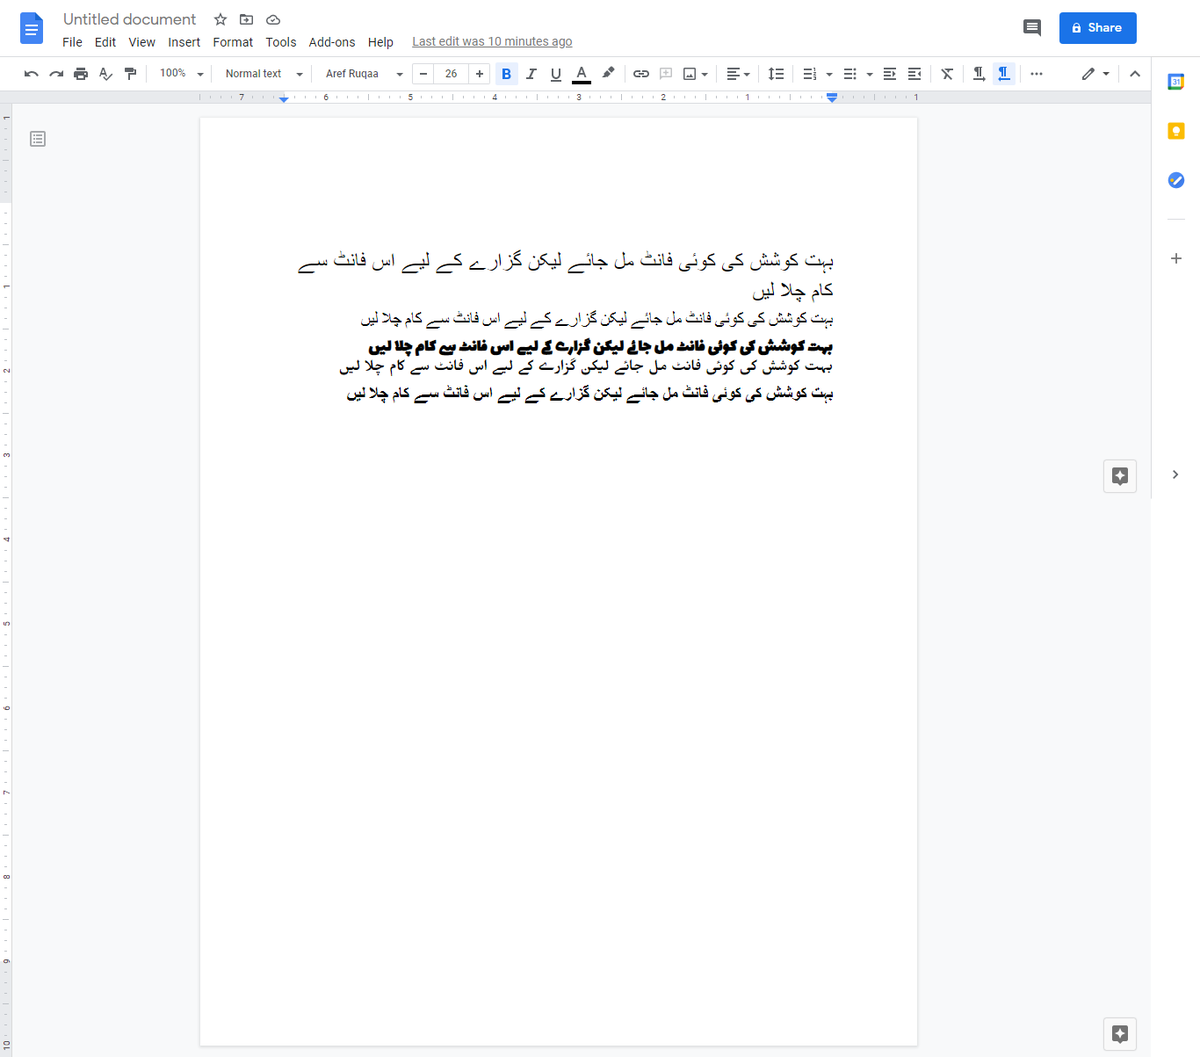Open the highlight color marker tool
The image size is (1200, 1057).
pos(608,74)
